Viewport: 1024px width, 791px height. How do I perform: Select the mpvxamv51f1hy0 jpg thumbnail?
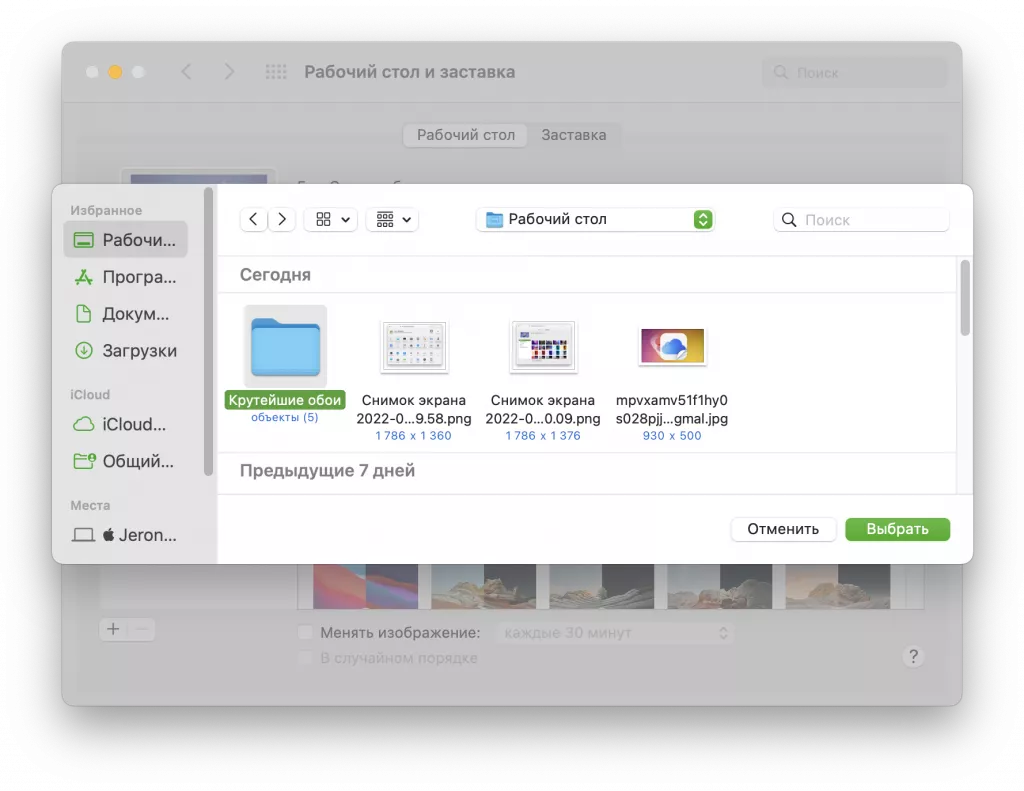coord(672,346)
